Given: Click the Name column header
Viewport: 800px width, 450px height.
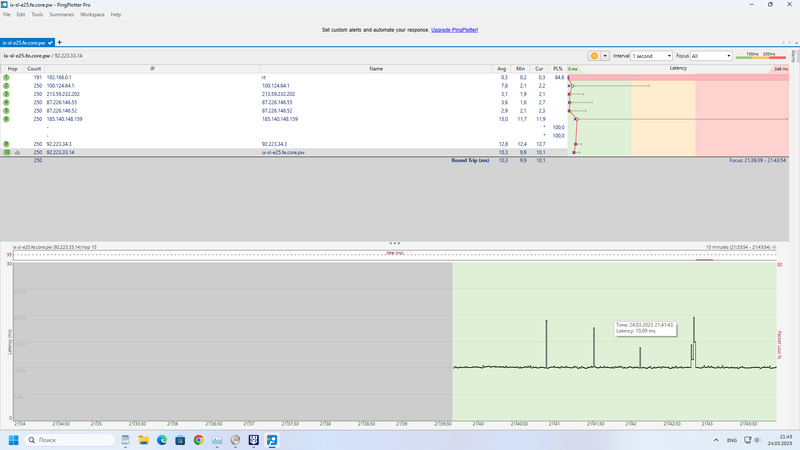Looking at the screenshot, I should [x=376, y=69].
